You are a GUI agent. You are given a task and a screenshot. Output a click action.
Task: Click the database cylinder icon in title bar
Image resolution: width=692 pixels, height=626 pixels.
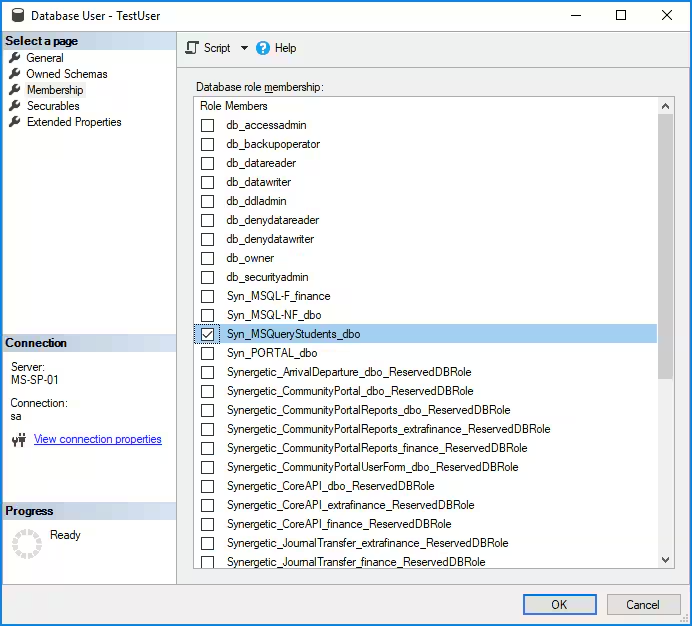[18, 15]
